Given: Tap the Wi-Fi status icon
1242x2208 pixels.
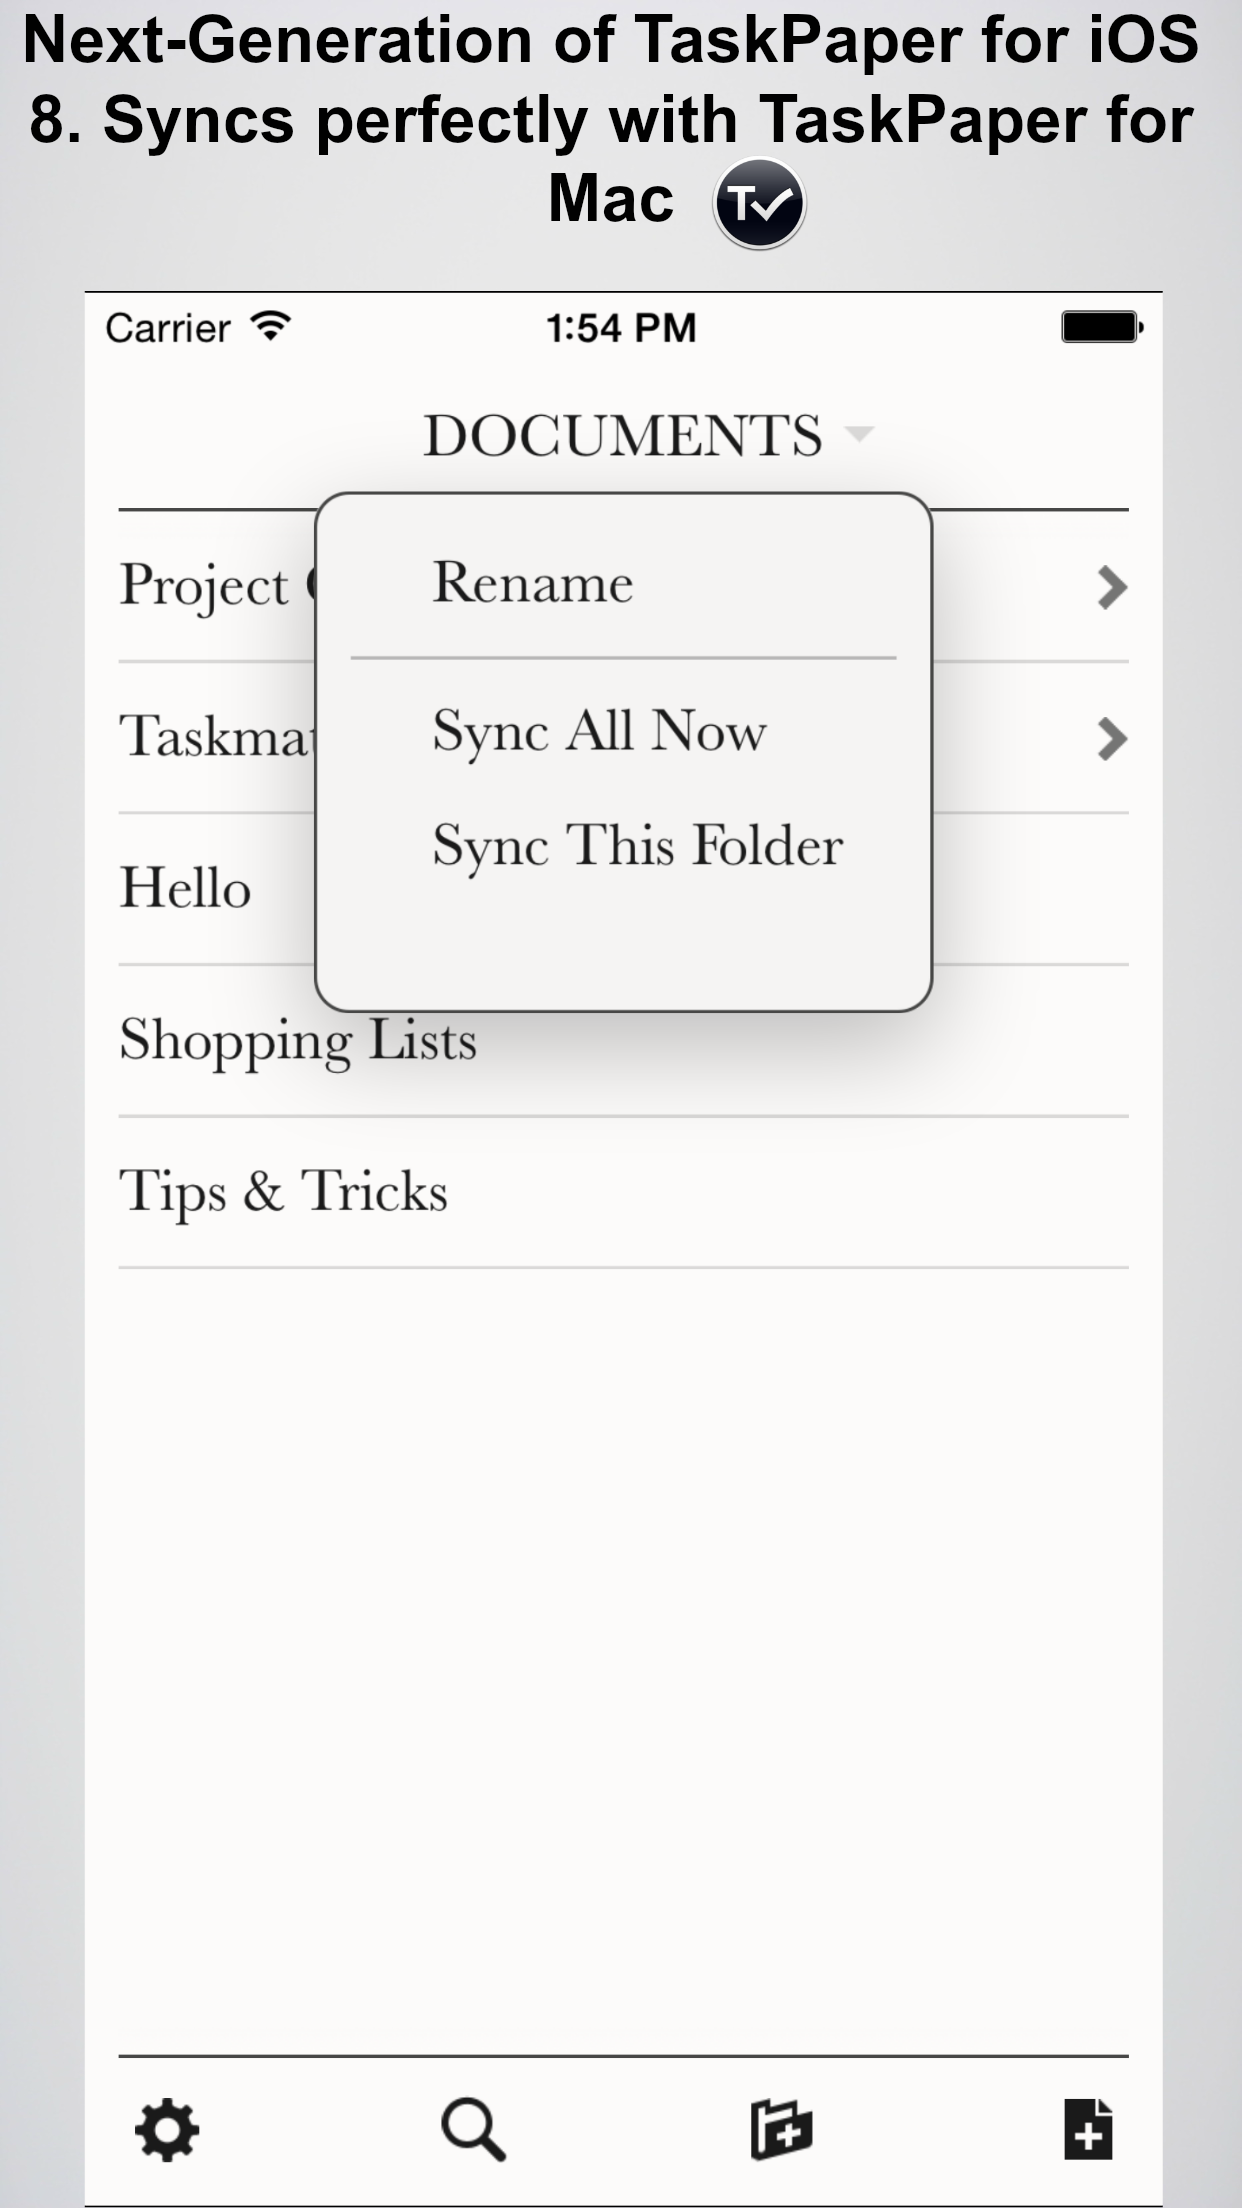Looking at the screenshot, I should [270, 326].
